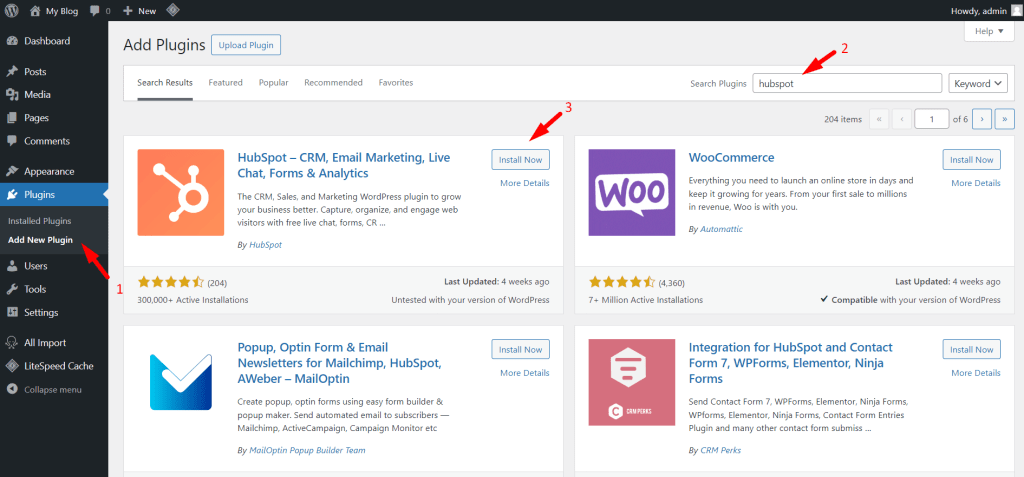This screenshot has height=477, width=1024.
Task: Open the comments bubble in admin bar
Action: [x=95, y=10]
